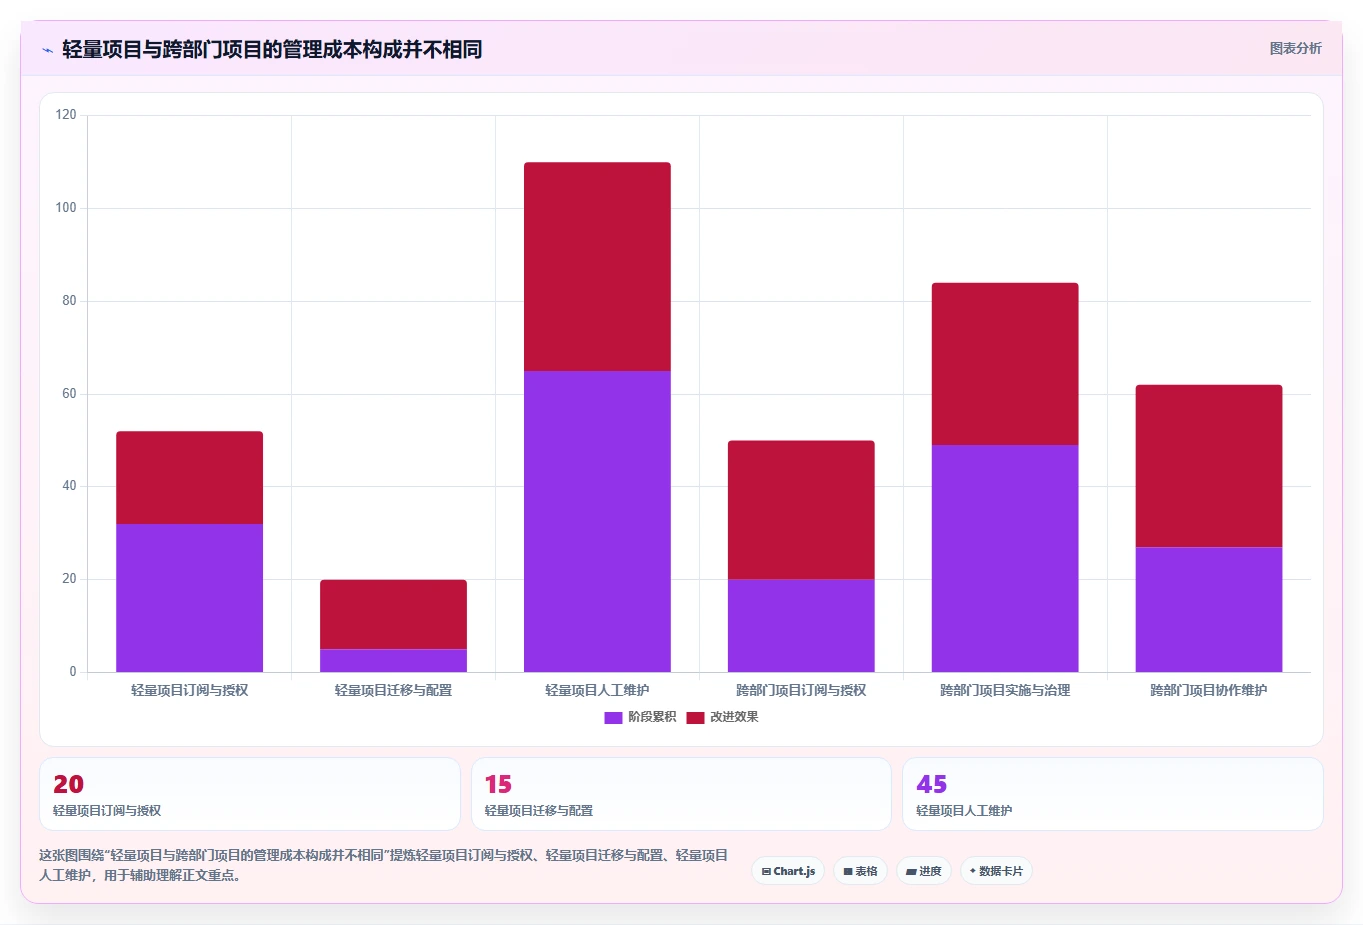Click the red 改进效果 legend swatch
The image size is (1363, 925).
point(695,717)
